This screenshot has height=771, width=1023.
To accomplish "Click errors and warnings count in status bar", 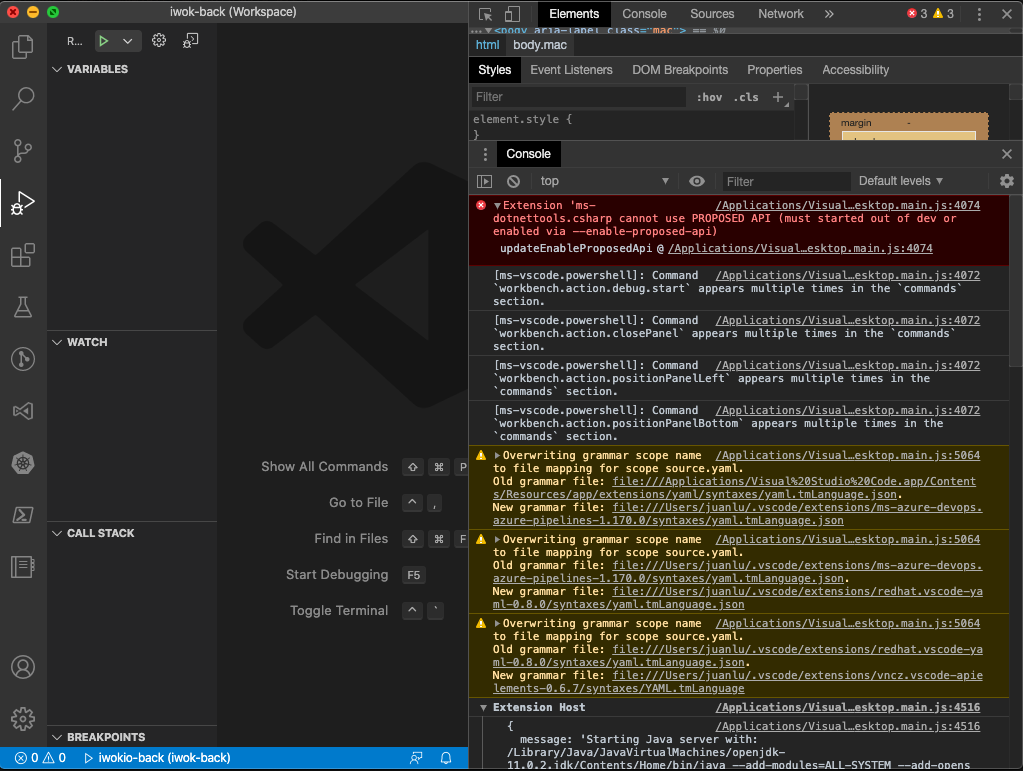I will (40, 758).
